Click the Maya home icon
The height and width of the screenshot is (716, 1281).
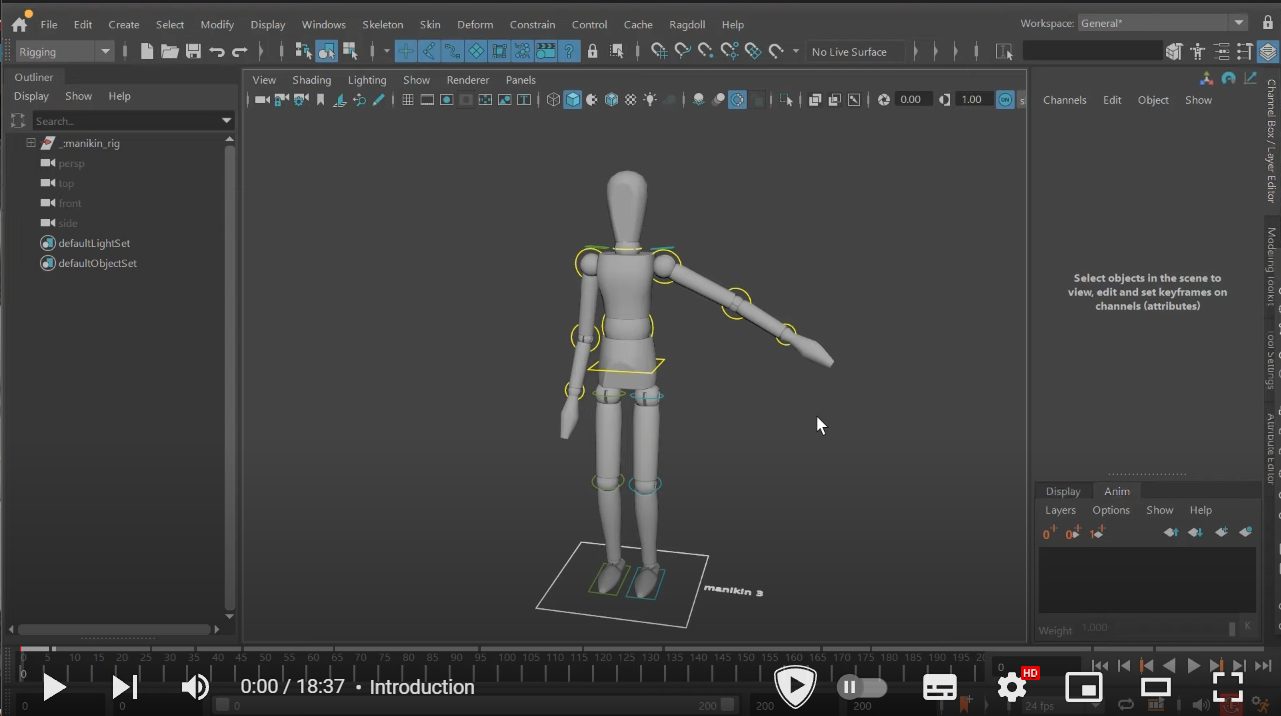pyautogui.click(x=19, y=24)
